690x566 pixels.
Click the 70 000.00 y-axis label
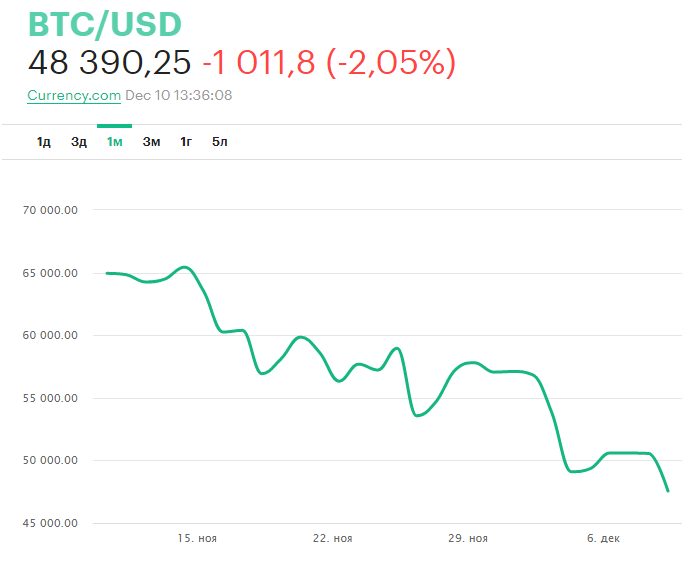pos(56,211)
